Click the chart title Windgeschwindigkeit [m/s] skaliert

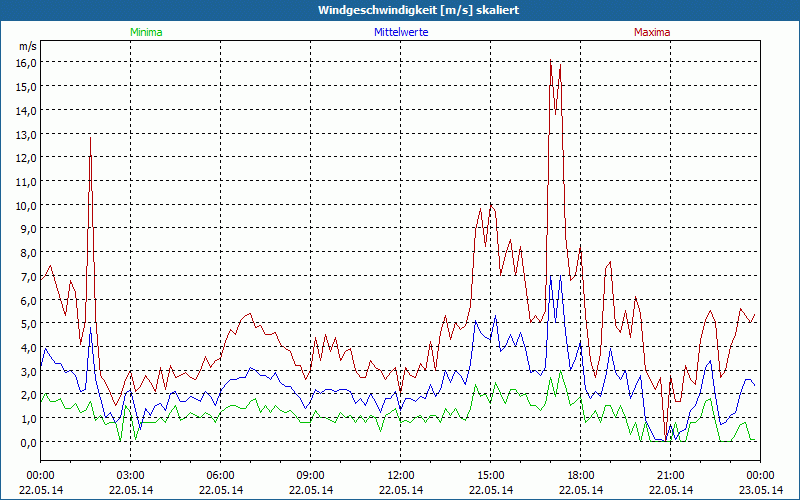point(419,10)
